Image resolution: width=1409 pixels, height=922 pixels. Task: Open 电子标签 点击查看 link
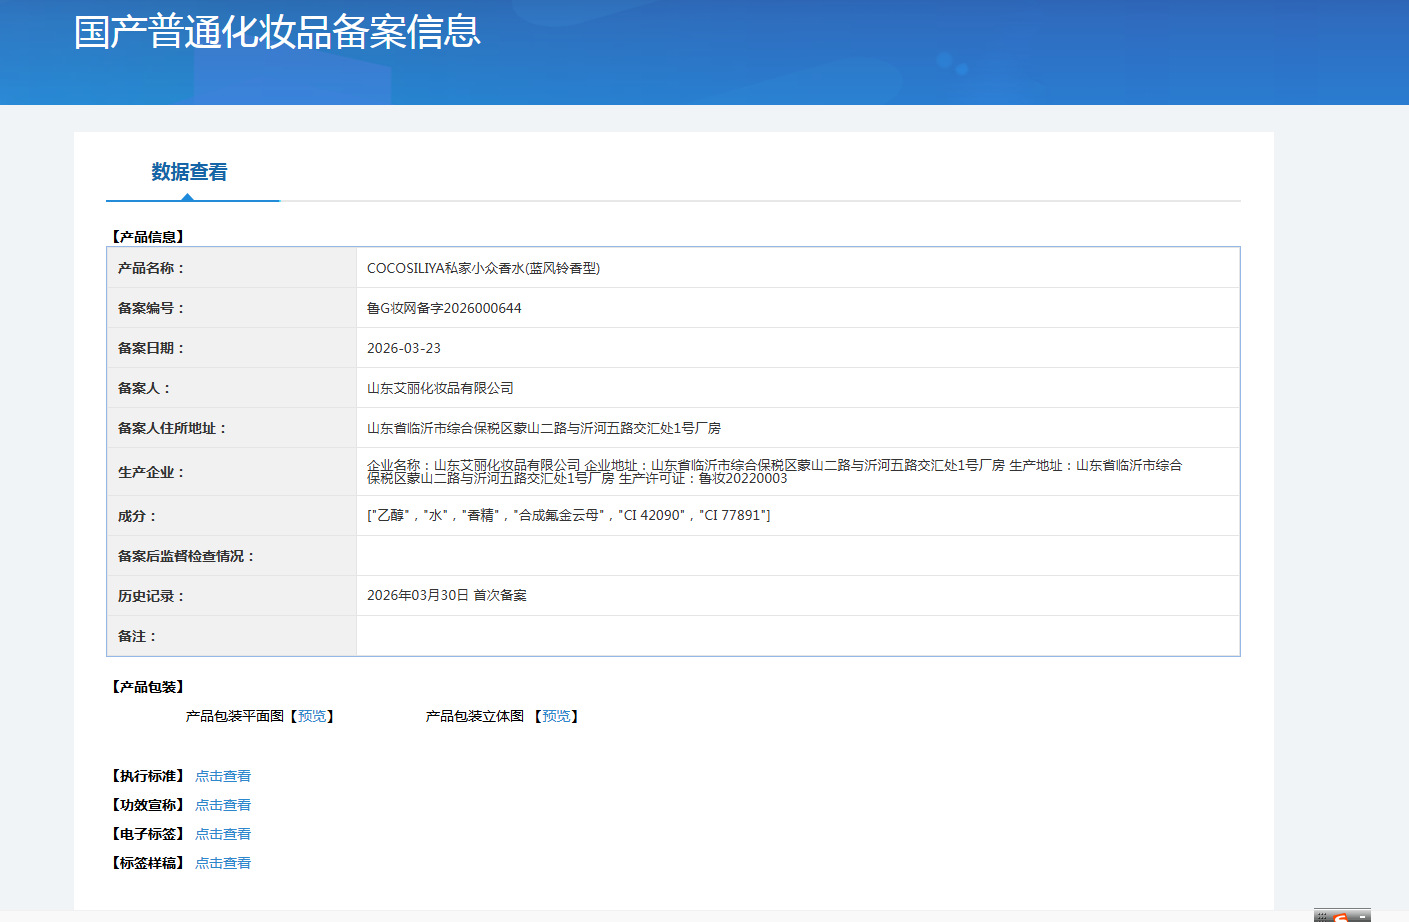pyautogui.click(x=223, y=834)
